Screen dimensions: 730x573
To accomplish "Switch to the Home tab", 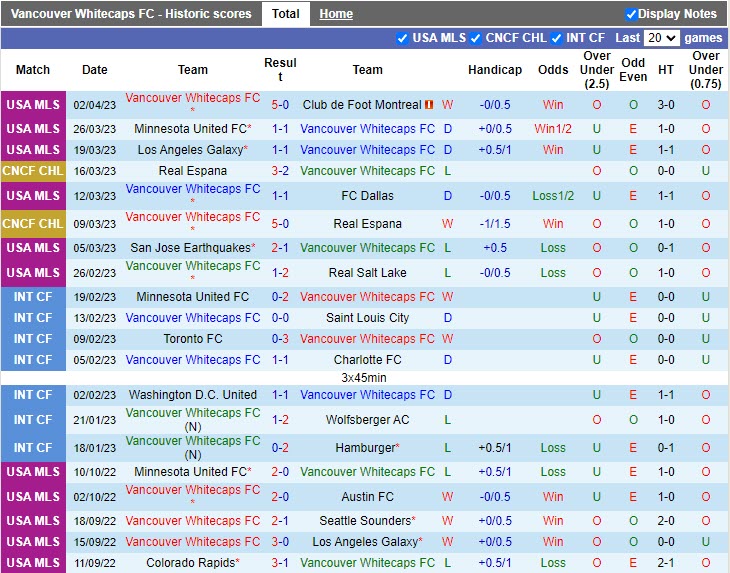I will pyautogui.click(x=336, y=14).
